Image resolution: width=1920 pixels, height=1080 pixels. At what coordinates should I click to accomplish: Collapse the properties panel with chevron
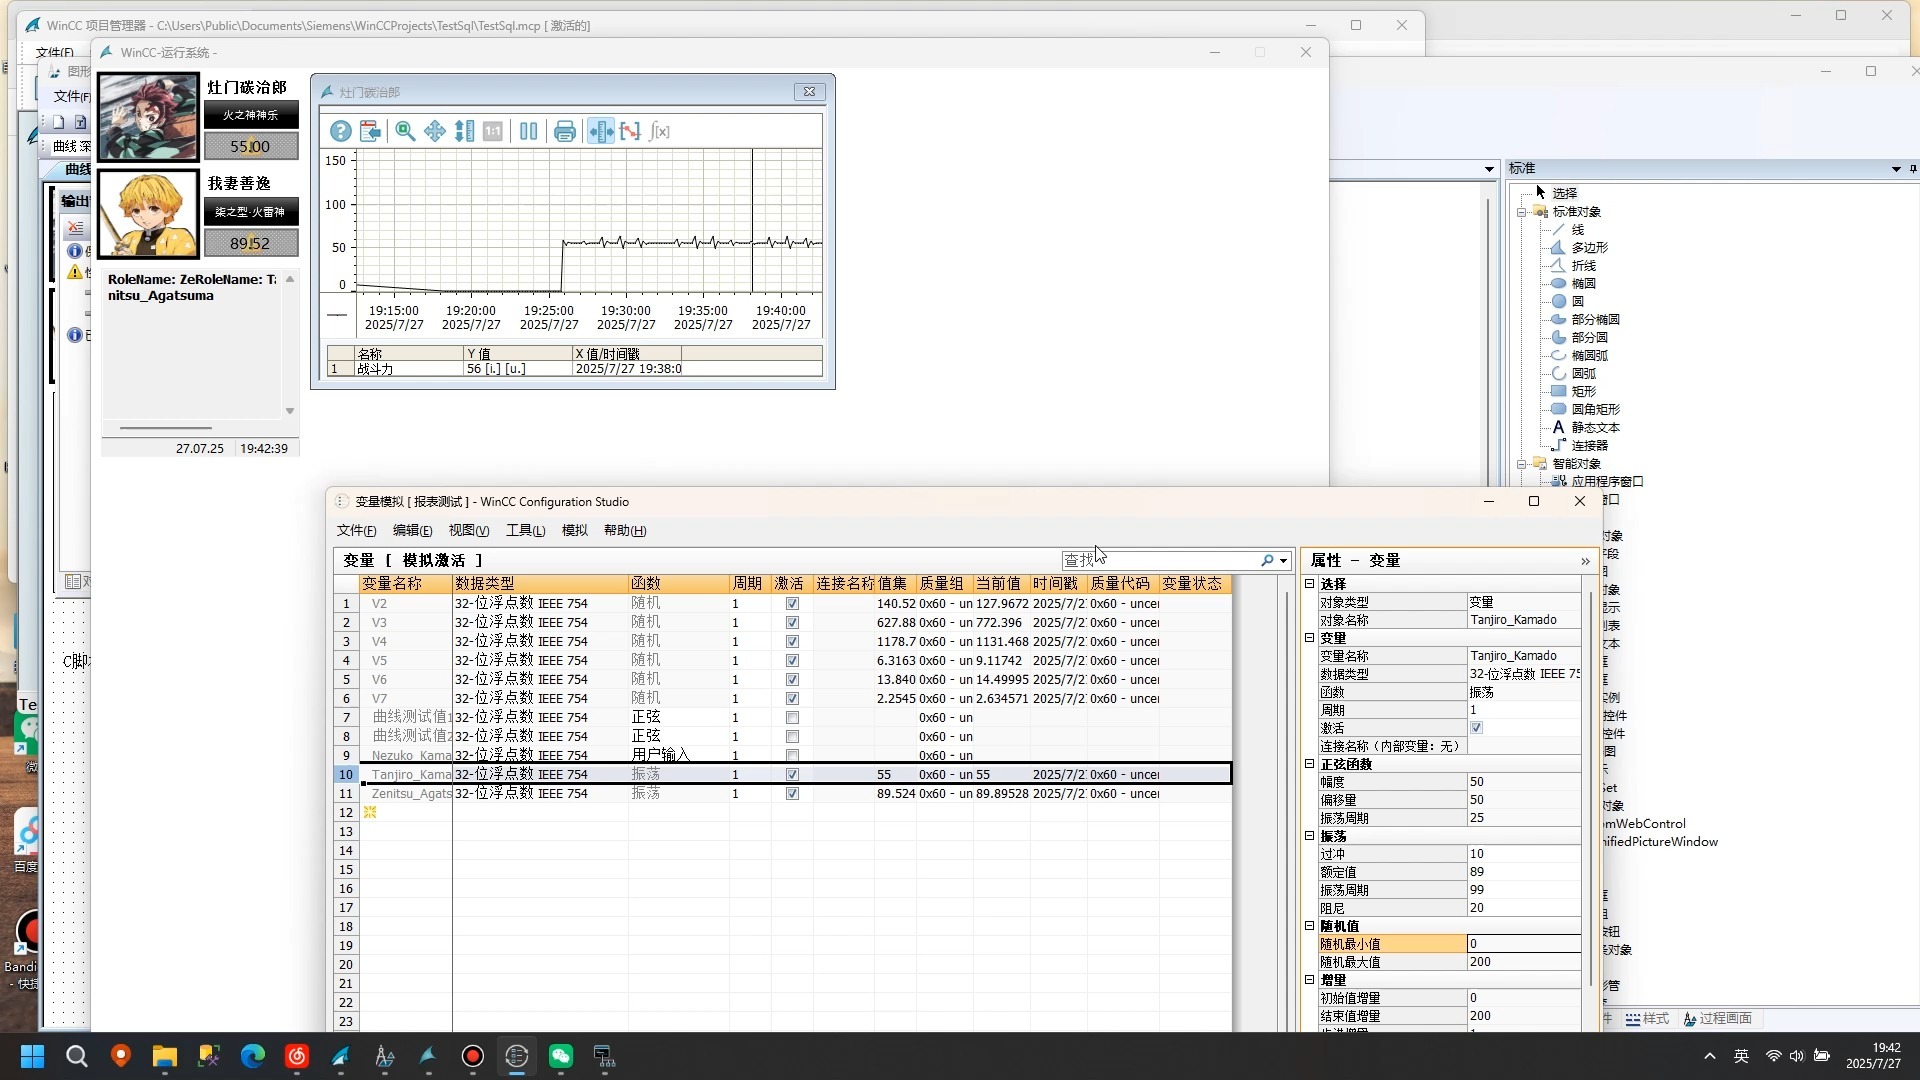point(1585,561)
